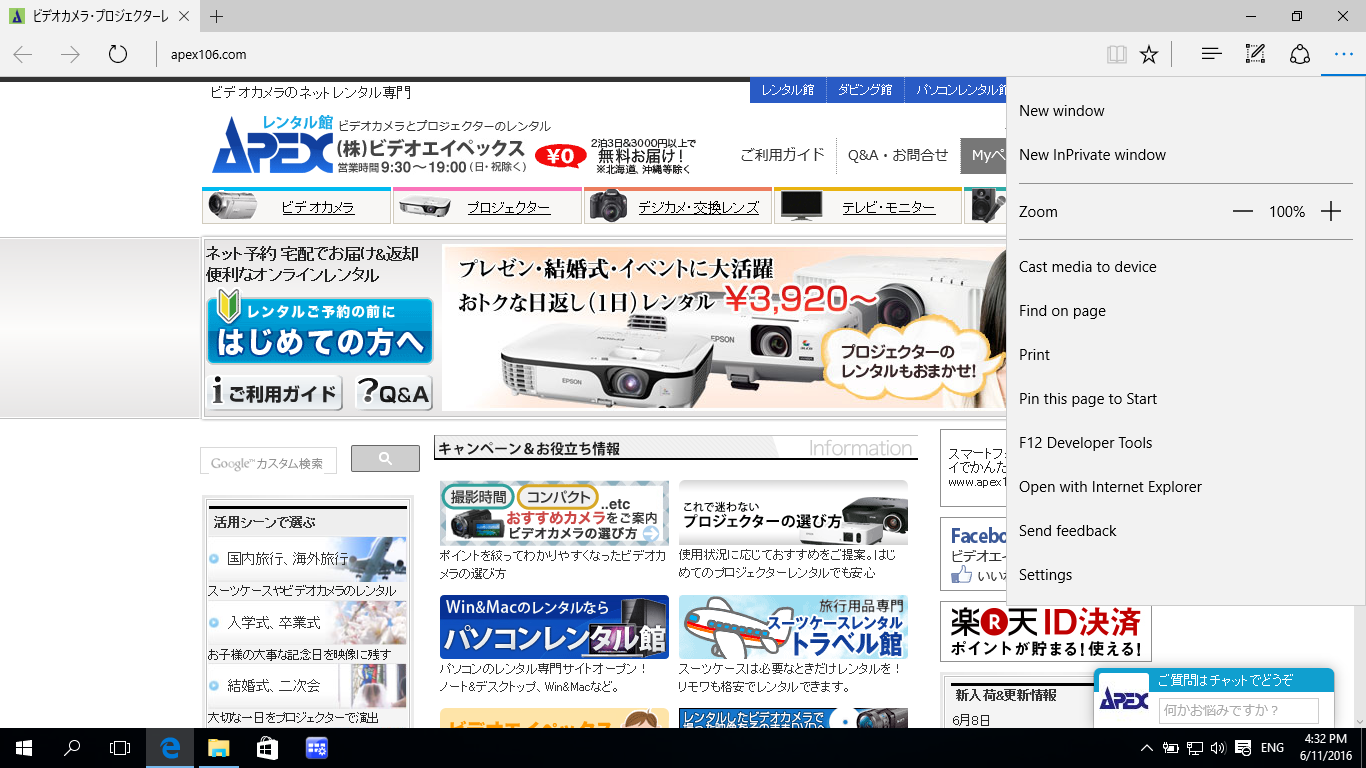The image size is (1366, 768).
Task: Open the Hub three-lines icon
Action: (1212, 54)
